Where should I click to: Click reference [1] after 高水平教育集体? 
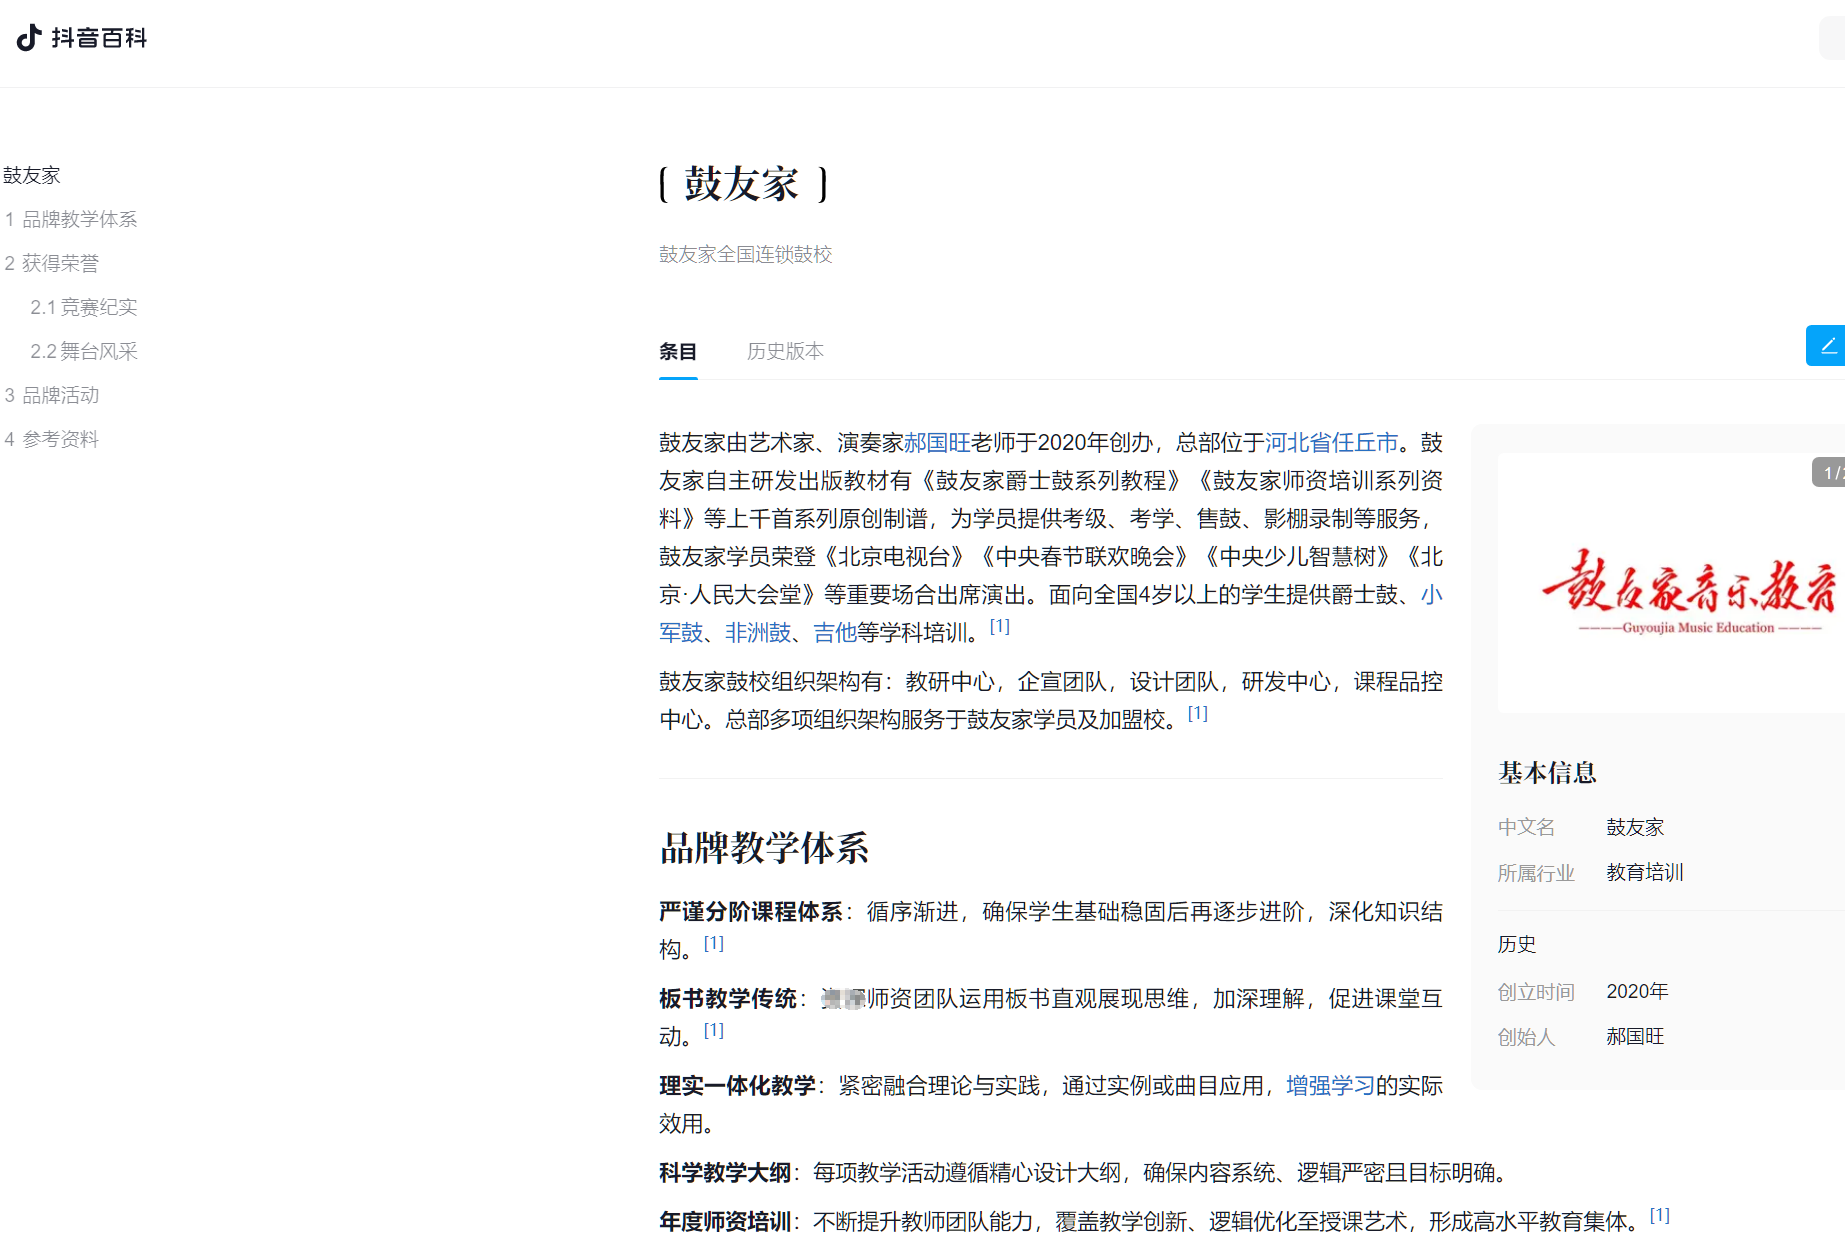[1660, 1215]
